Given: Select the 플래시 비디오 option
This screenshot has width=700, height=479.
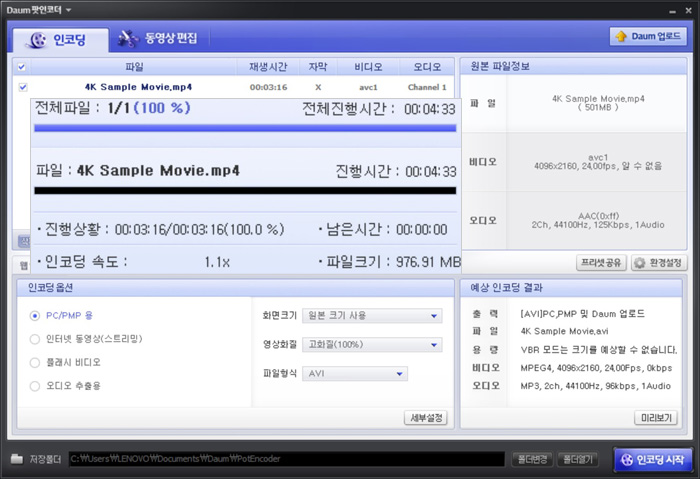Looking at the screenshot, I should [x=35, y=362].
